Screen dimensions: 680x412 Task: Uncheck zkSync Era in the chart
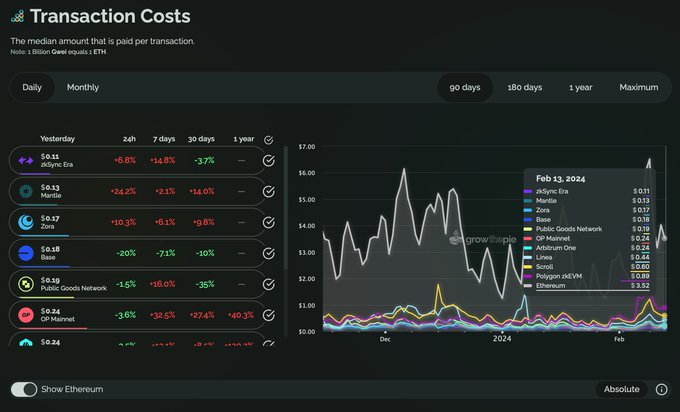point(268,160)
